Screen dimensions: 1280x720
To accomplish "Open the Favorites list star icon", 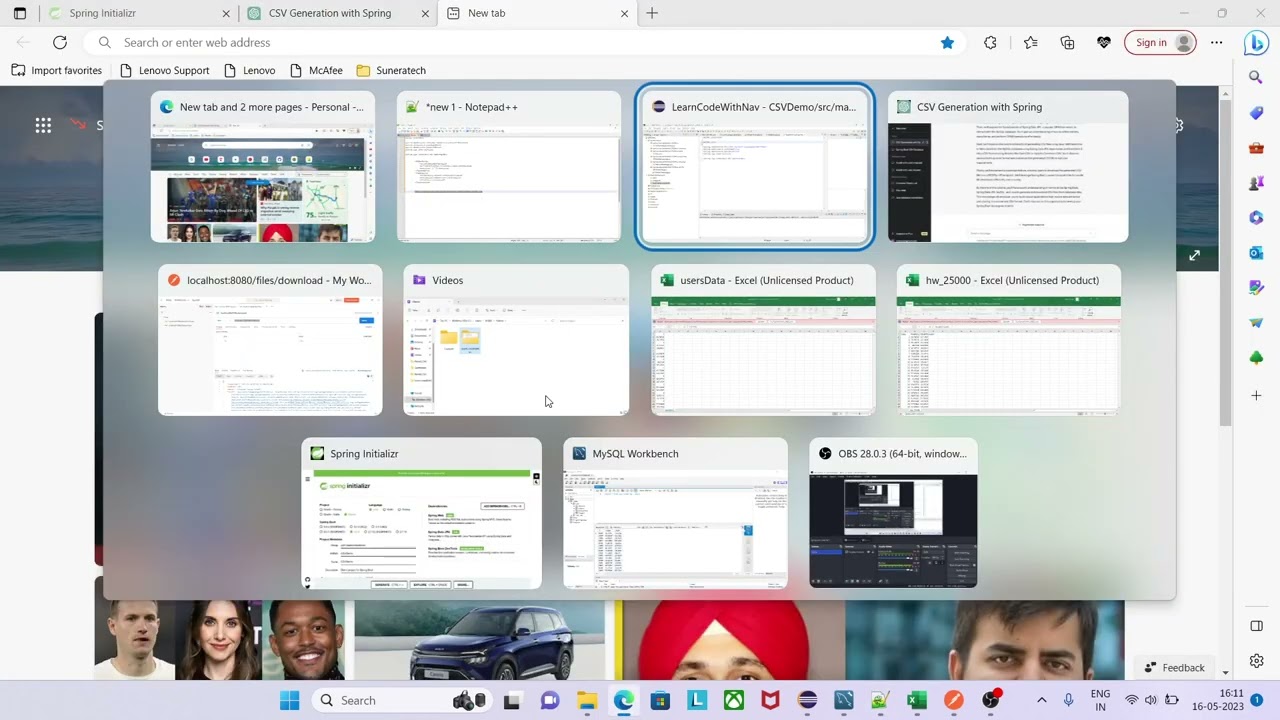I will click(x=1030, y=43).
